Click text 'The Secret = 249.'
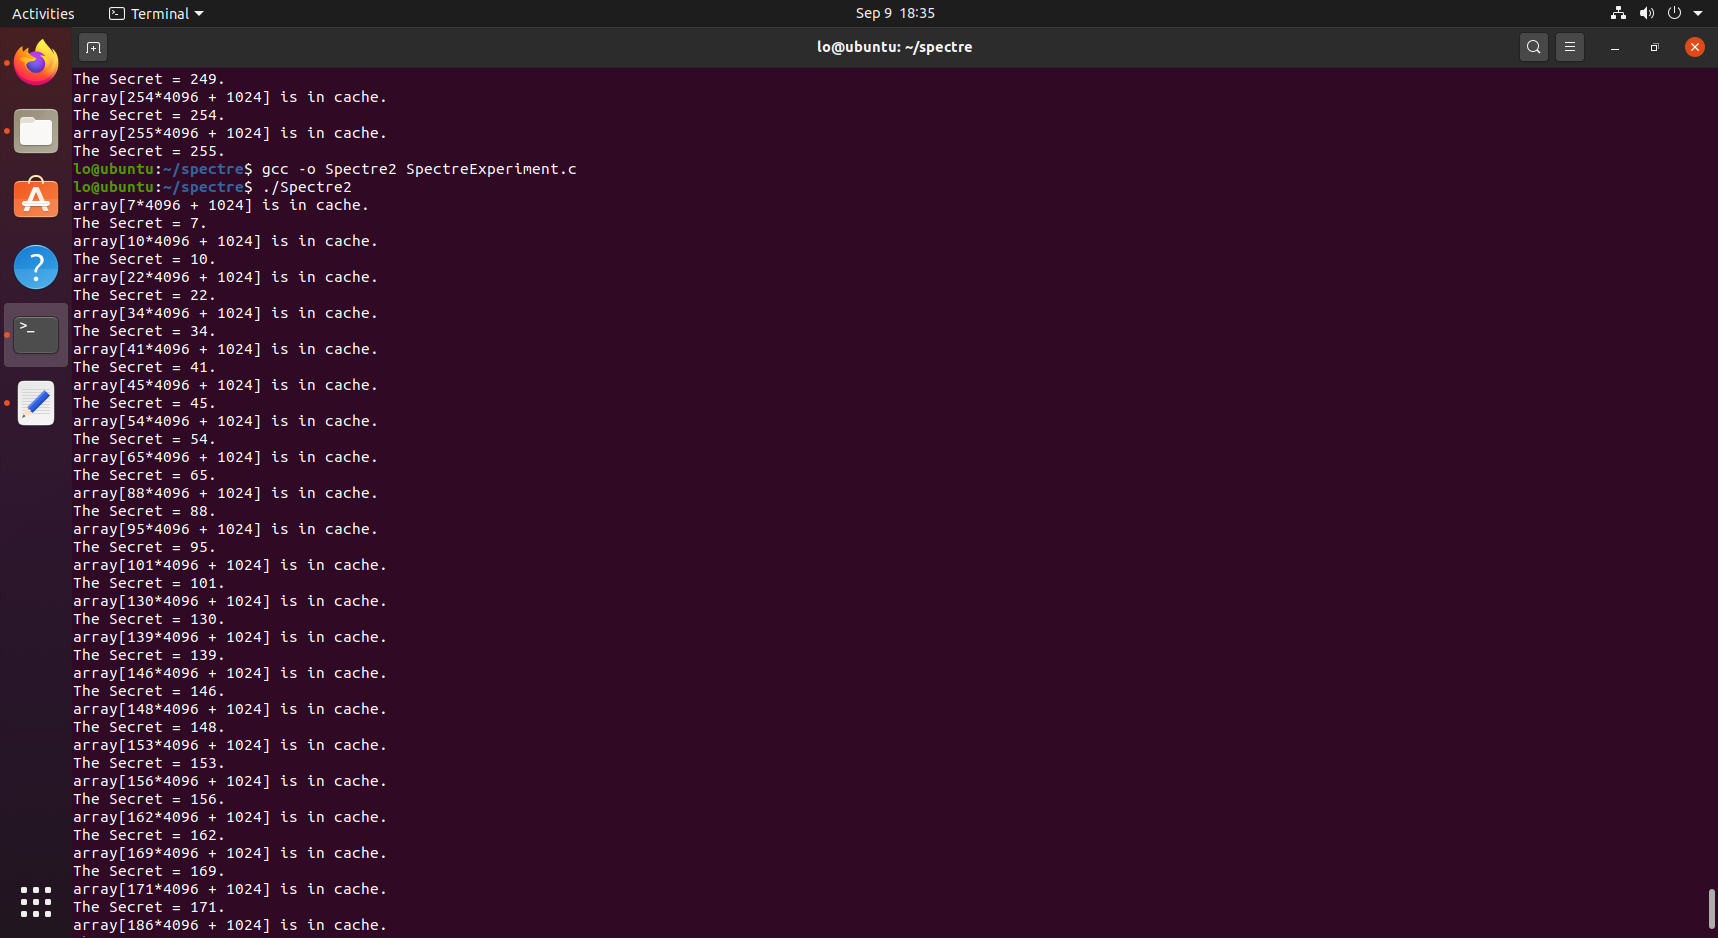 pyautogui.click(x=149, y=79)
